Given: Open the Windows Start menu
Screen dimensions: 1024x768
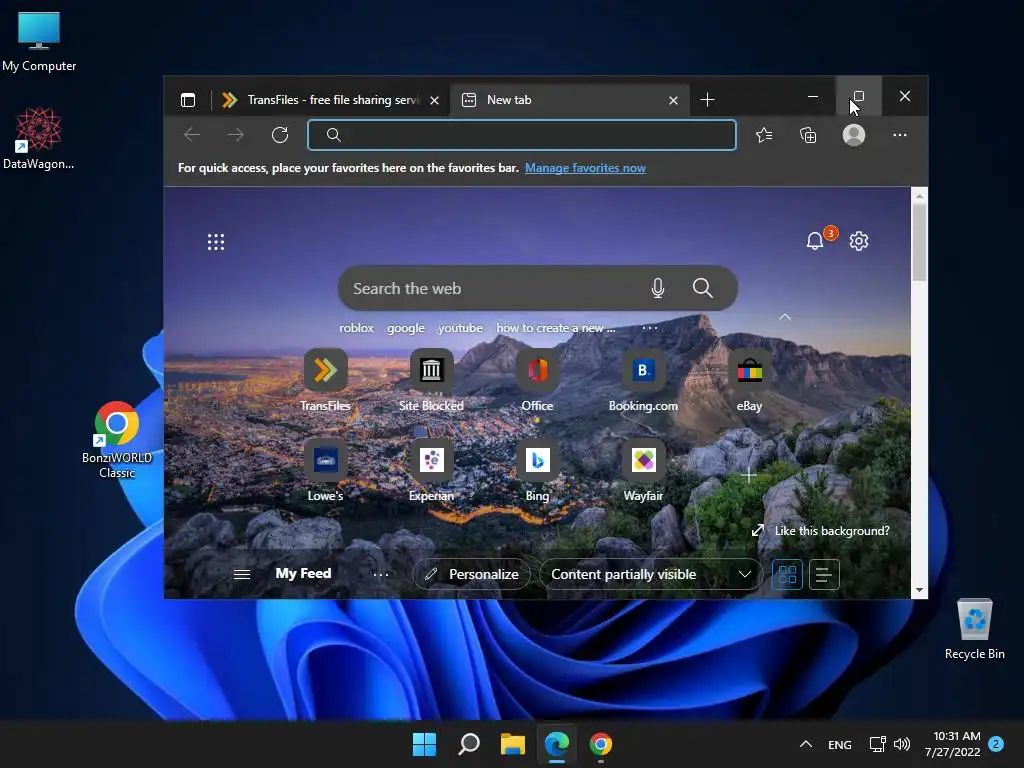Looking at the screenshot, I should (424, 744).
